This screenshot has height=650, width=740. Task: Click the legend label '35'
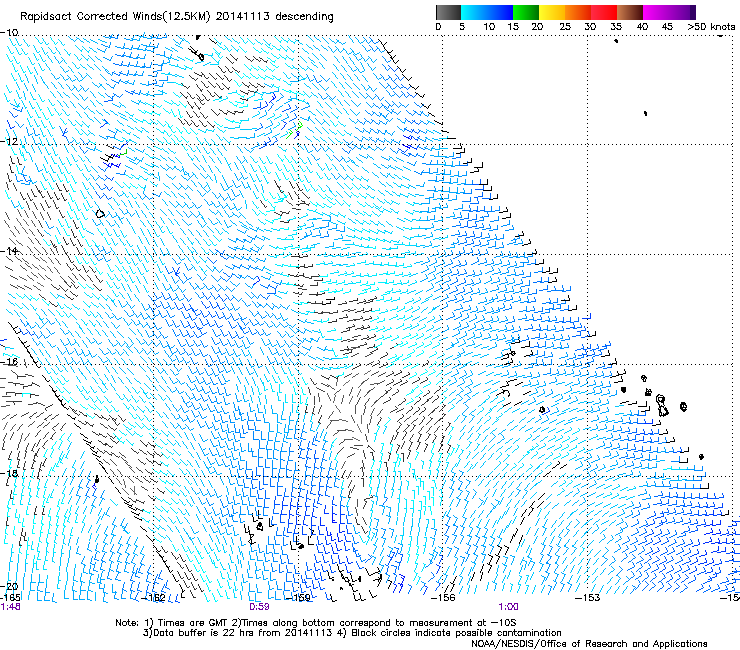point(616,27)
